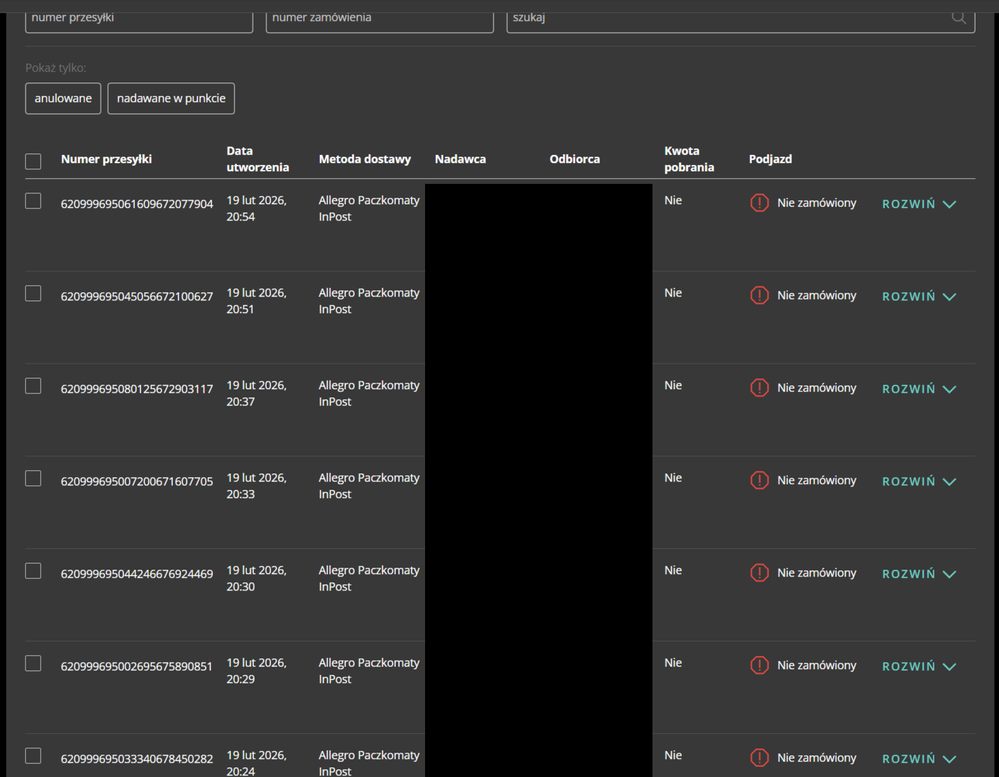Click warning icon for shipment ending 077904
The image size is (999, 777).
tap(759, 203)
